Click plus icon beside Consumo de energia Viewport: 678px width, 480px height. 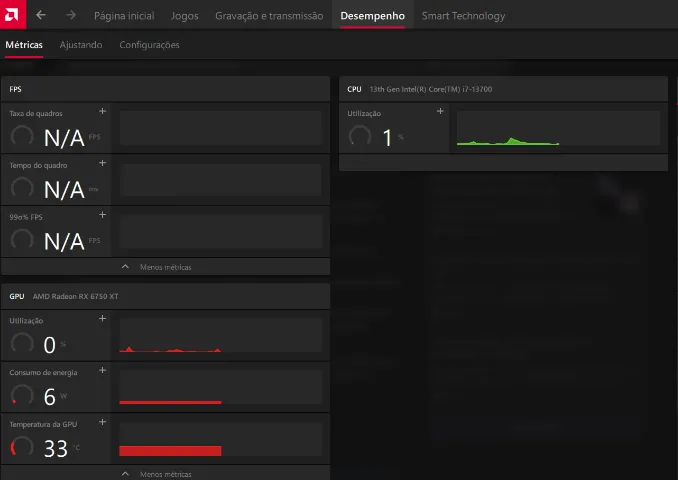tap(102, 370)
